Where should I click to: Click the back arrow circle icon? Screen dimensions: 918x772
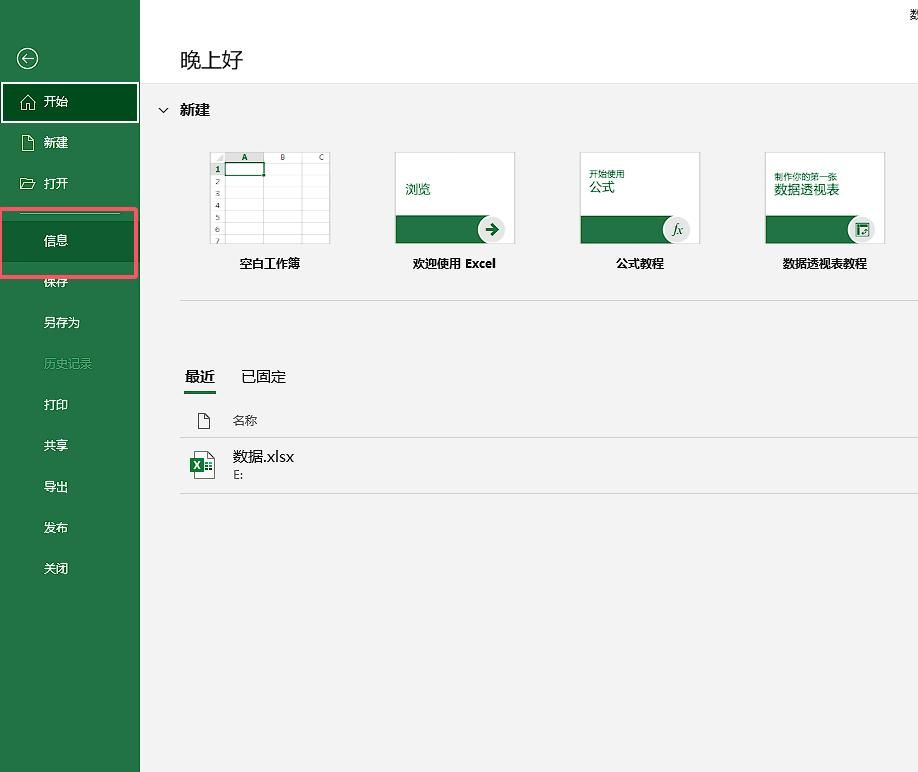tap(28, 59)
